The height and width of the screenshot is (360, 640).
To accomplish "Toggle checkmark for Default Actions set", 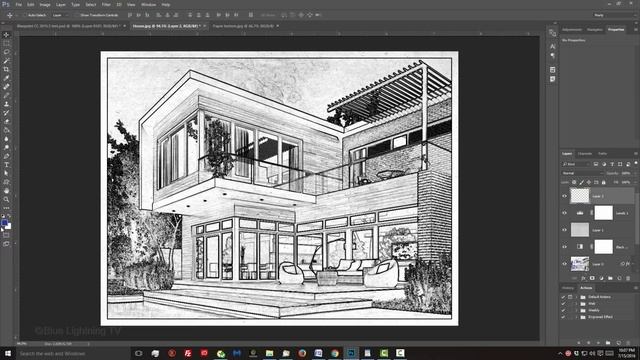I will coord(563,297).
